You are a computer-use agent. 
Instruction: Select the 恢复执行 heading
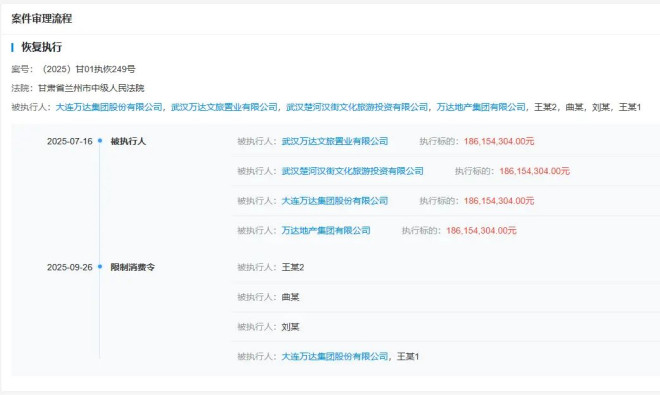[42, 47]
